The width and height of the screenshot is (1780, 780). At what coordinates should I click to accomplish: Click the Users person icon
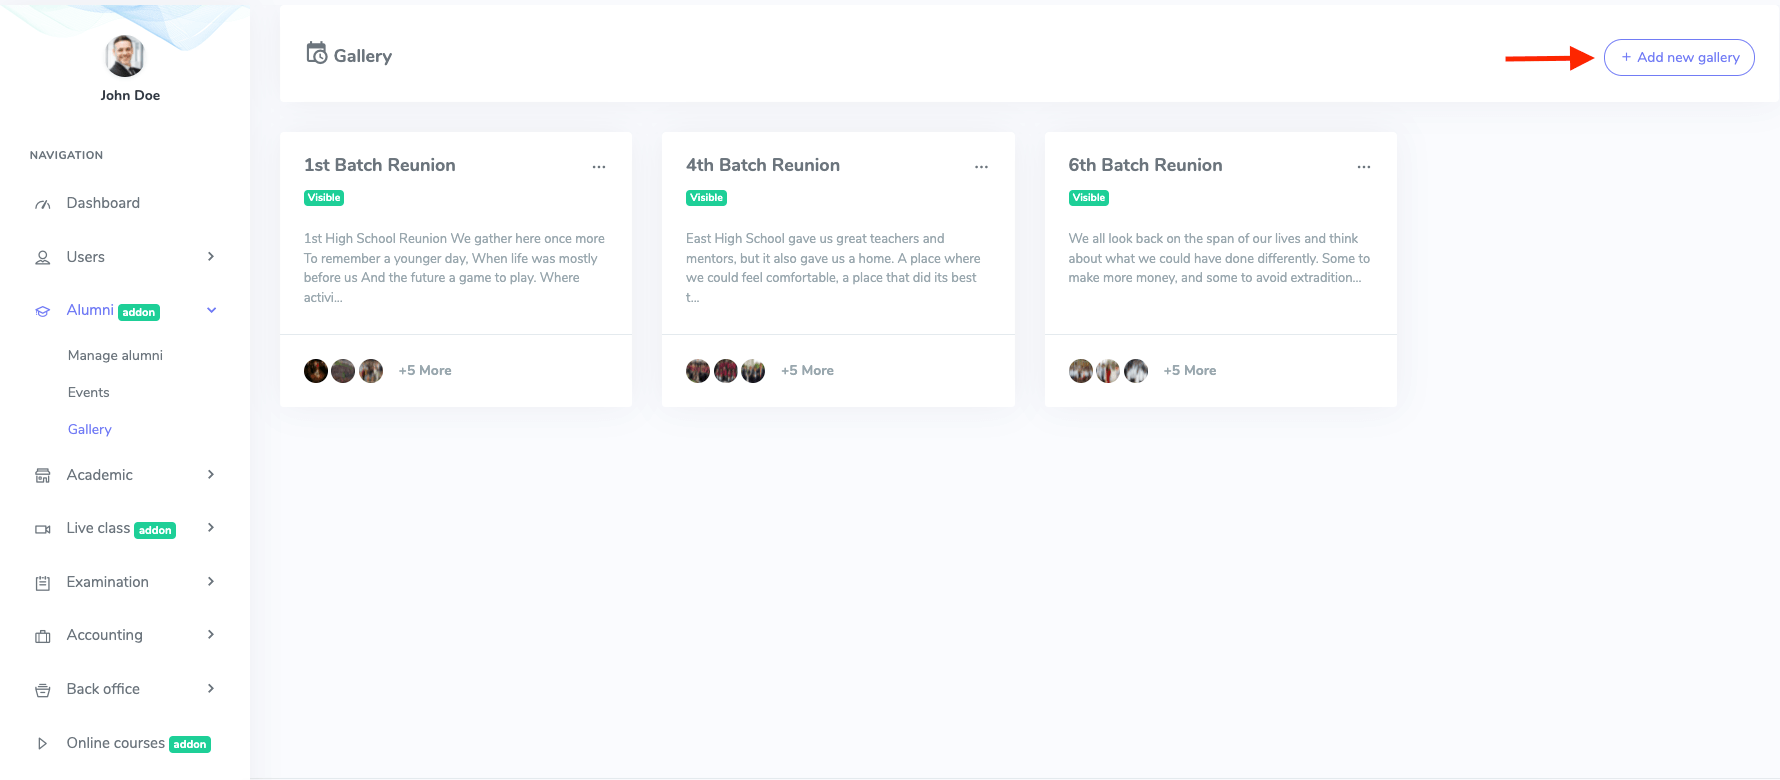(x=43, y=258)
